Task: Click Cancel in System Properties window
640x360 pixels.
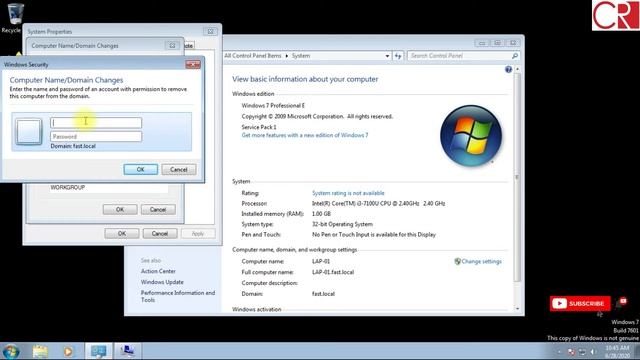Action: (x=160, y=233)
